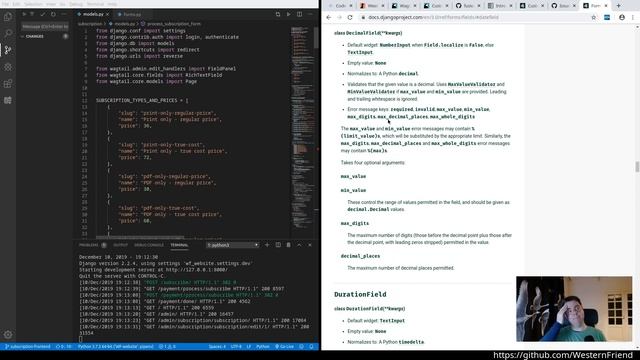Screen dimensions: 640x360
Task: Close the active Django docs Chrome tab
Action: tap(606, 6)
